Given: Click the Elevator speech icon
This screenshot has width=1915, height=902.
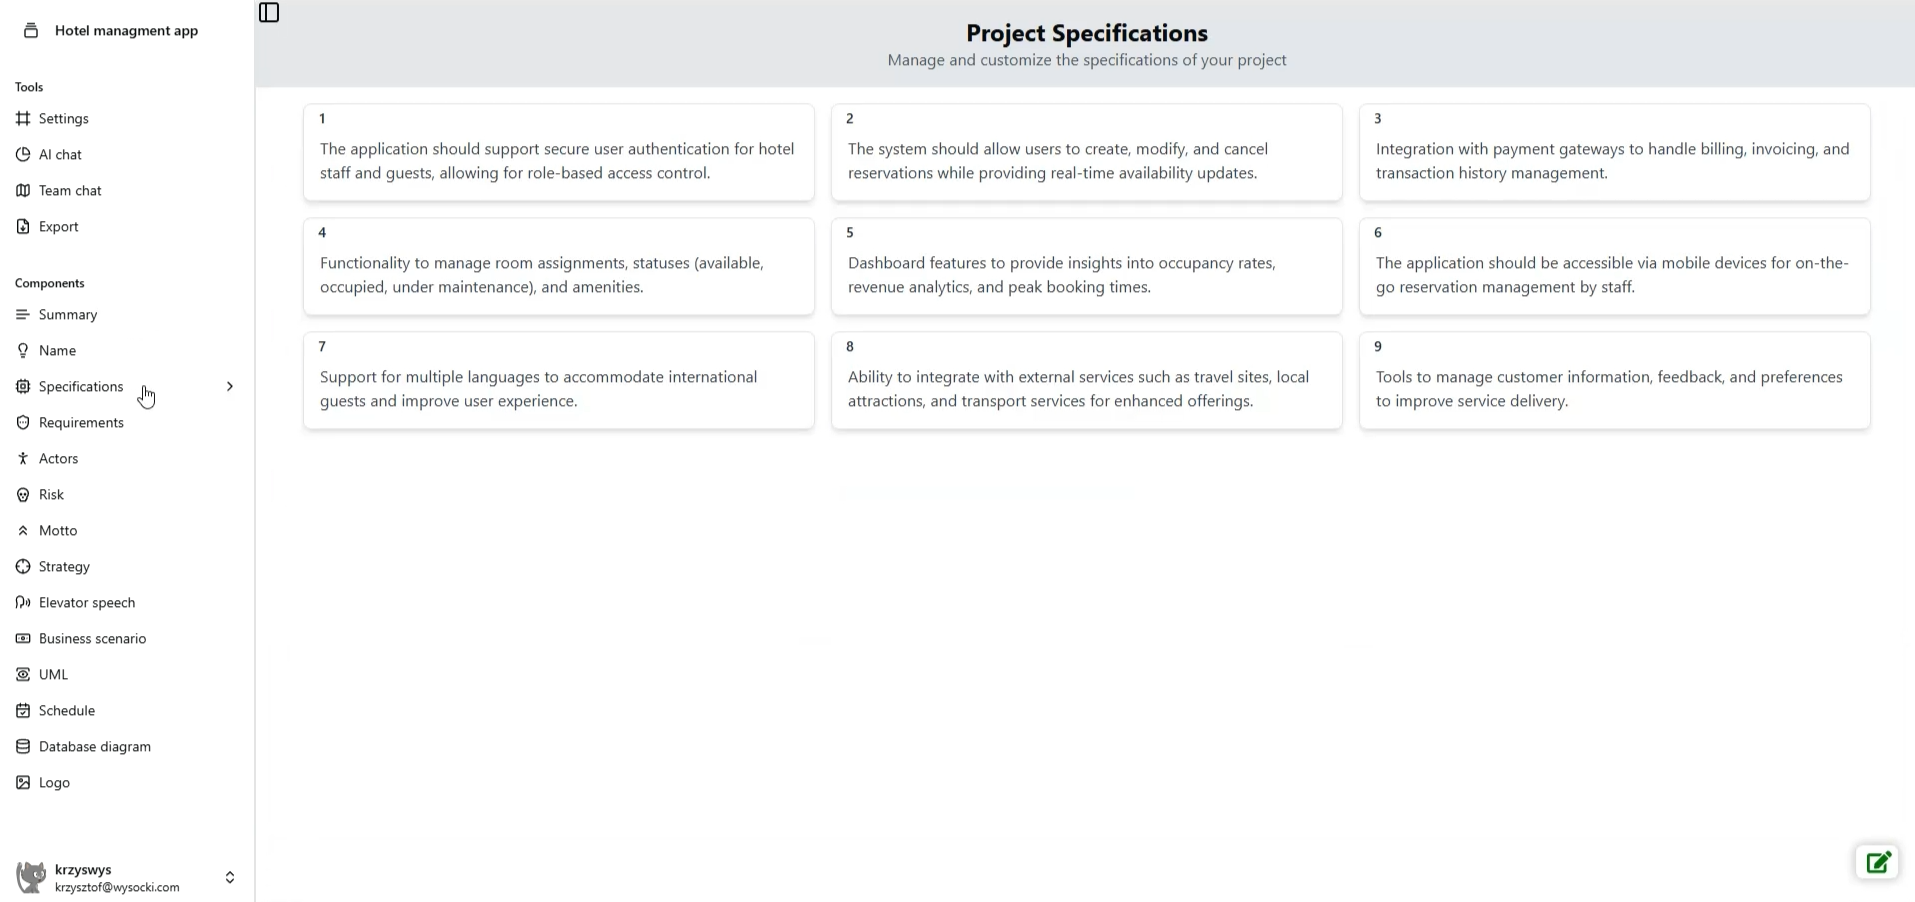Looking at the screenshot, I should 23,603.
